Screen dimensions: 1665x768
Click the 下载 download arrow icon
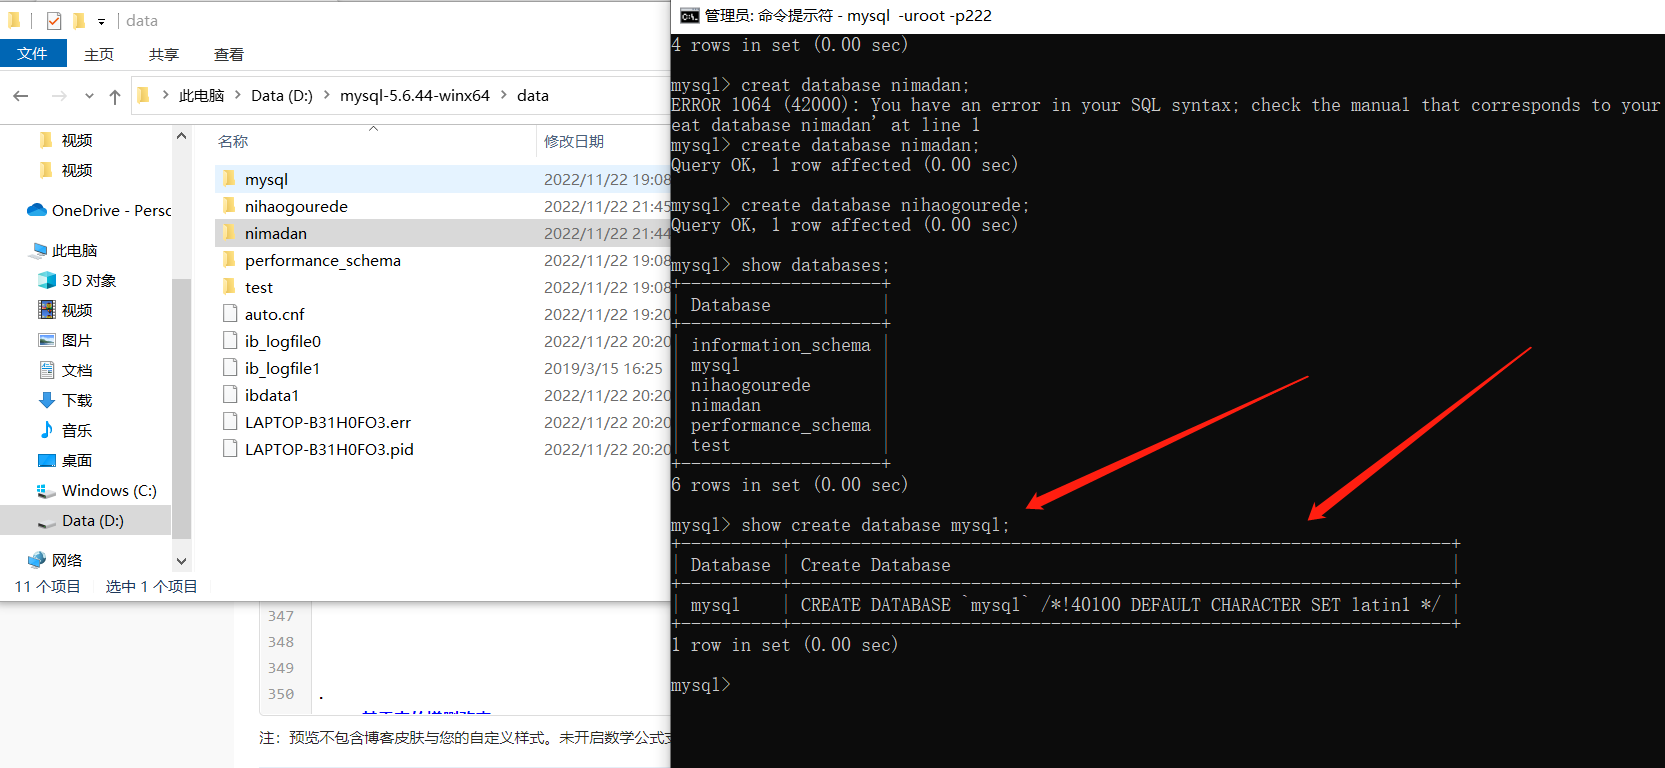[47, 400]
